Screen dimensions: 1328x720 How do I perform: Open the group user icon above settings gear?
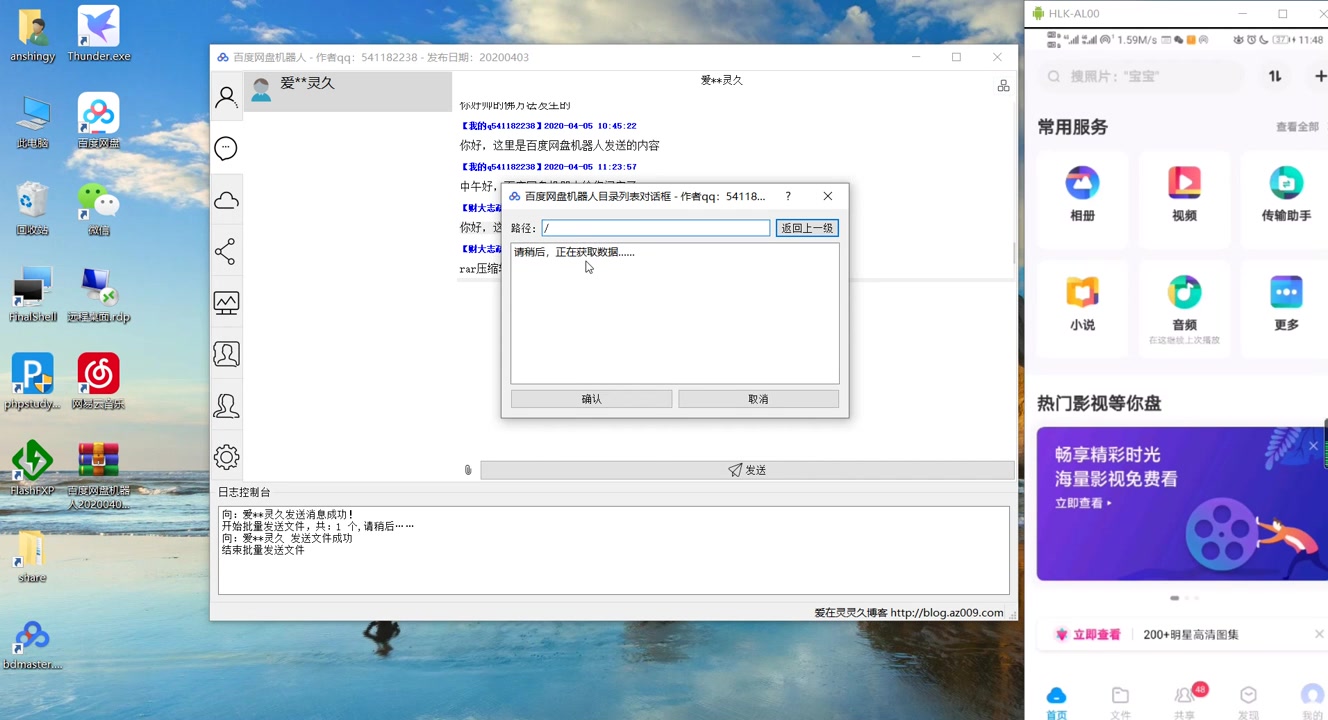226,405
